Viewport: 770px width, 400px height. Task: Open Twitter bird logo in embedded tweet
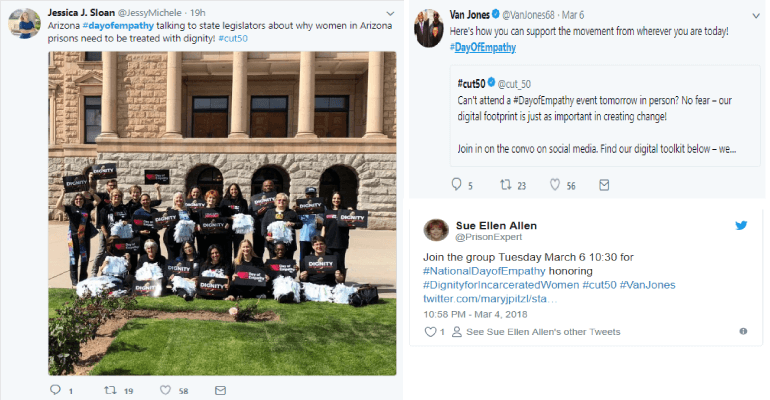741,225
